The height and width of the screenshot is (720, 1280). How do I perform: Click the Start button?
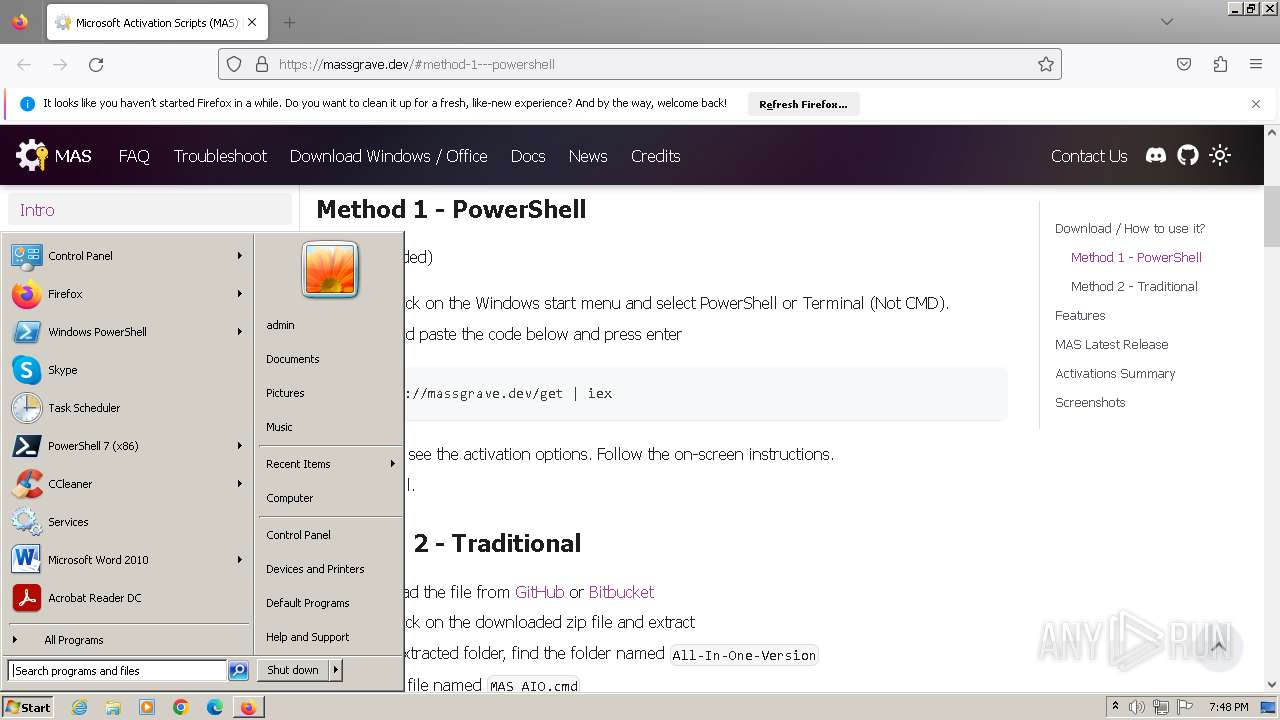coord(27,707)
